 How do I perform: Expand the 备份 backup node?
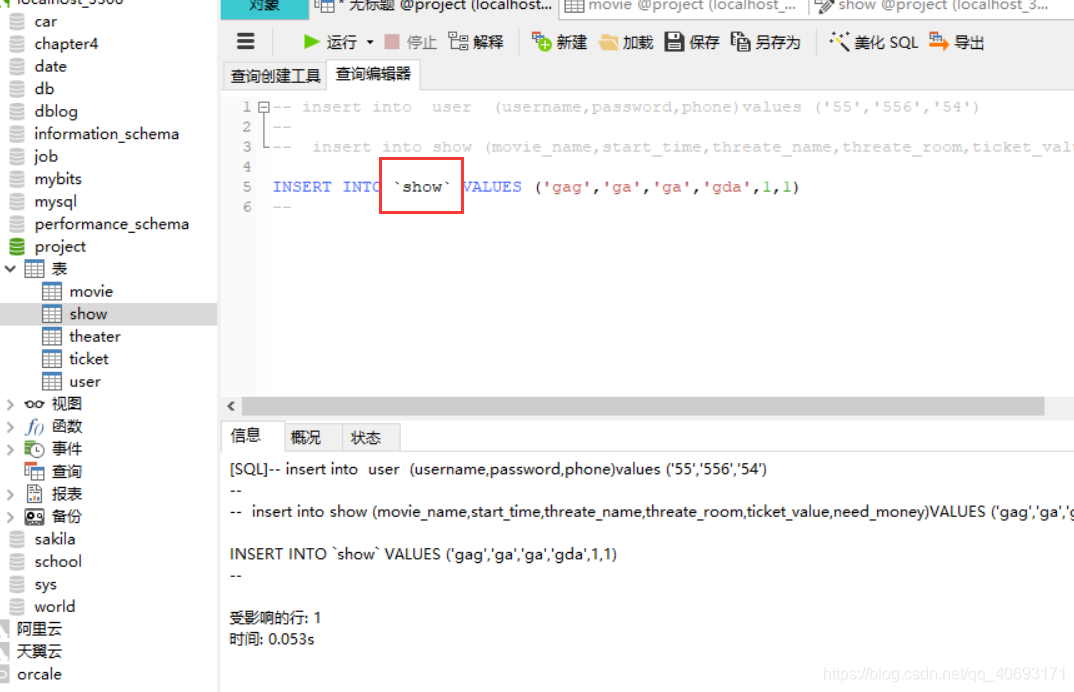coord(10,517)
